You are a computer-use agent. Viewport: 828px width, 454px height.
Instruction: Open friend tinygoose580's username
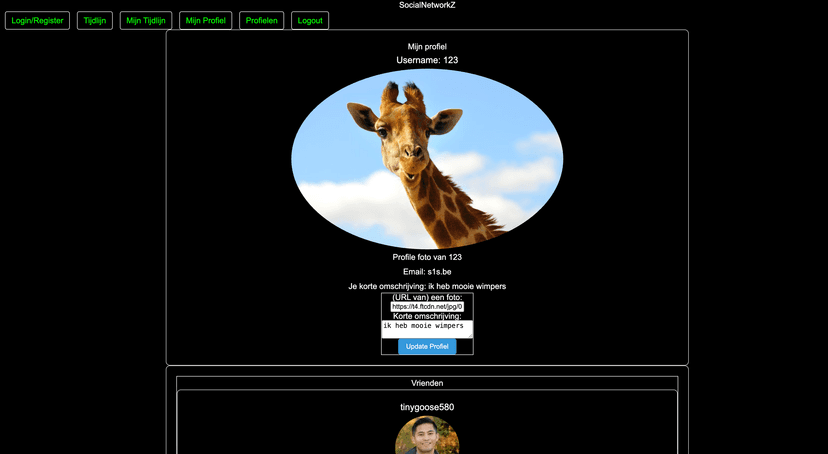427,407
